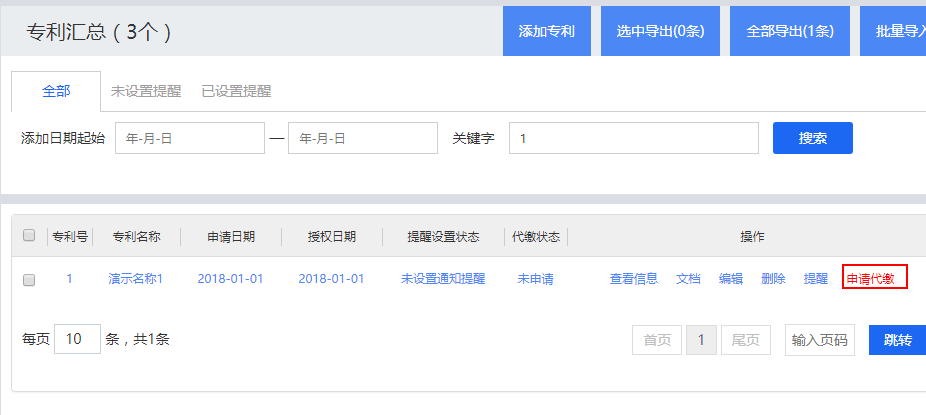Click the 申请日期 column header
Image resolution: width=926 pixels, height=415 pixels.
231,237
